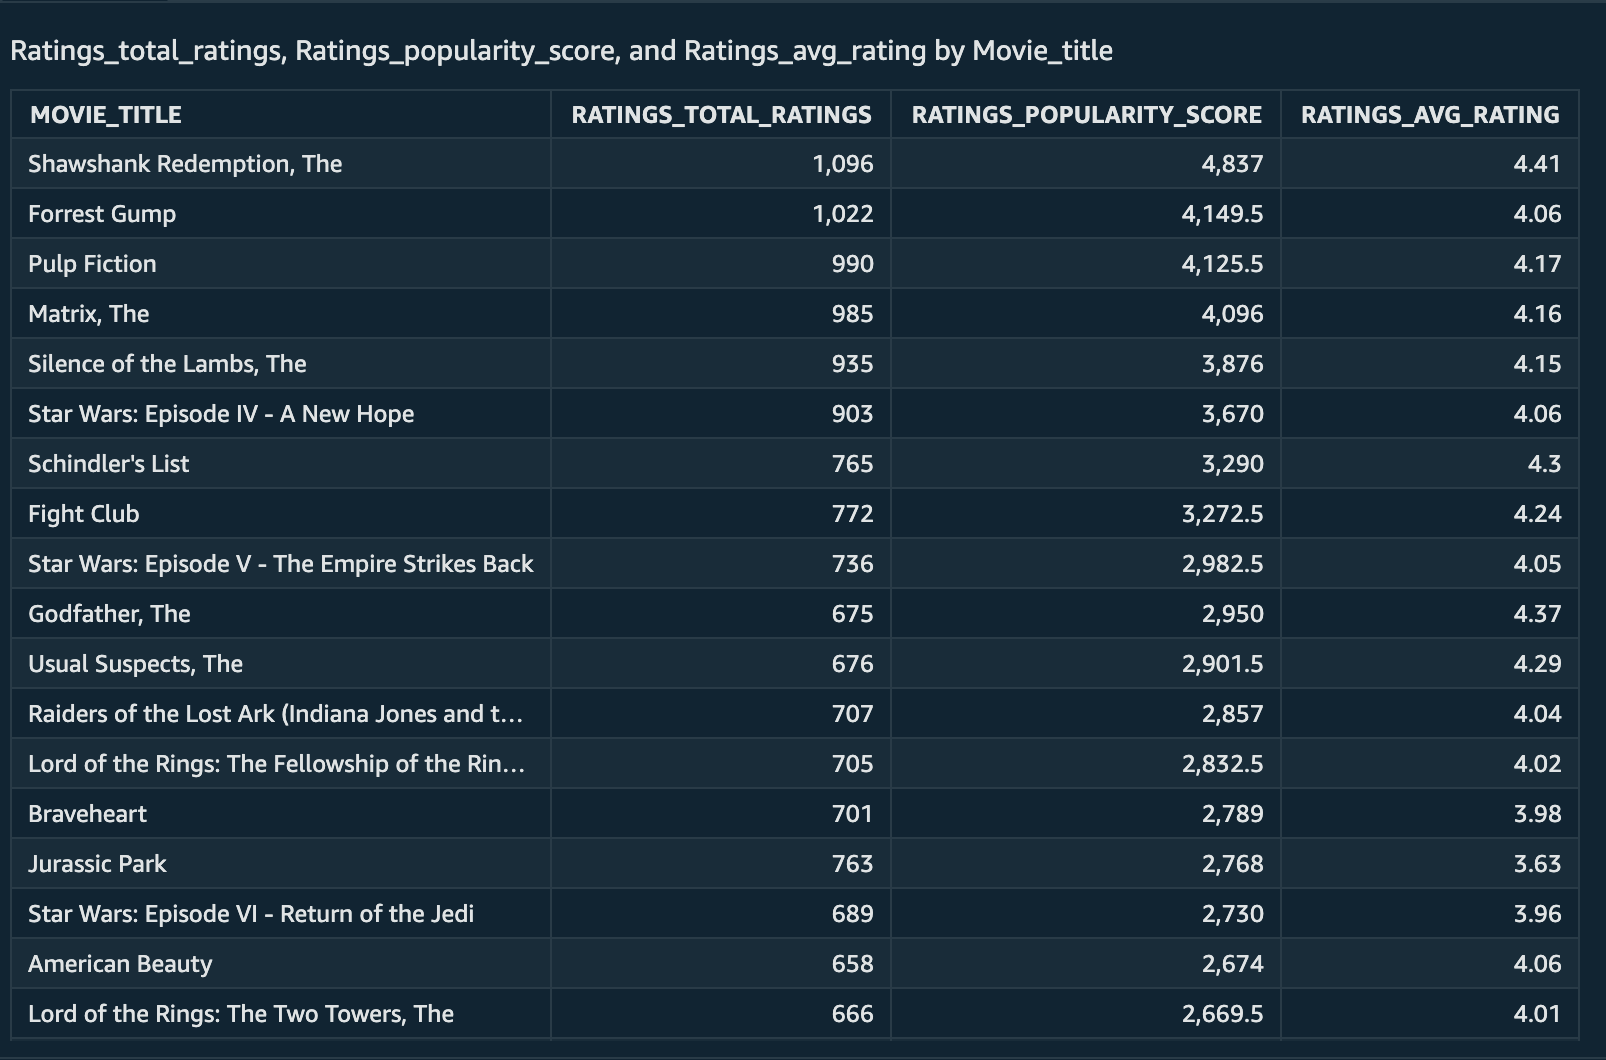Select Lord of the Rings: The Two Towers cell
The width and height of the screenshot is (1606, 1060).
241,1014
